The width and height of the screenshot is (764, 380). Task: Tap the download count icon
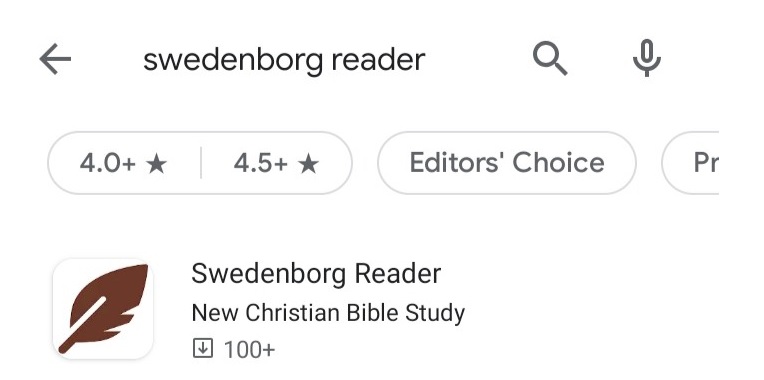pyautogui.click(x=203, y=349)
